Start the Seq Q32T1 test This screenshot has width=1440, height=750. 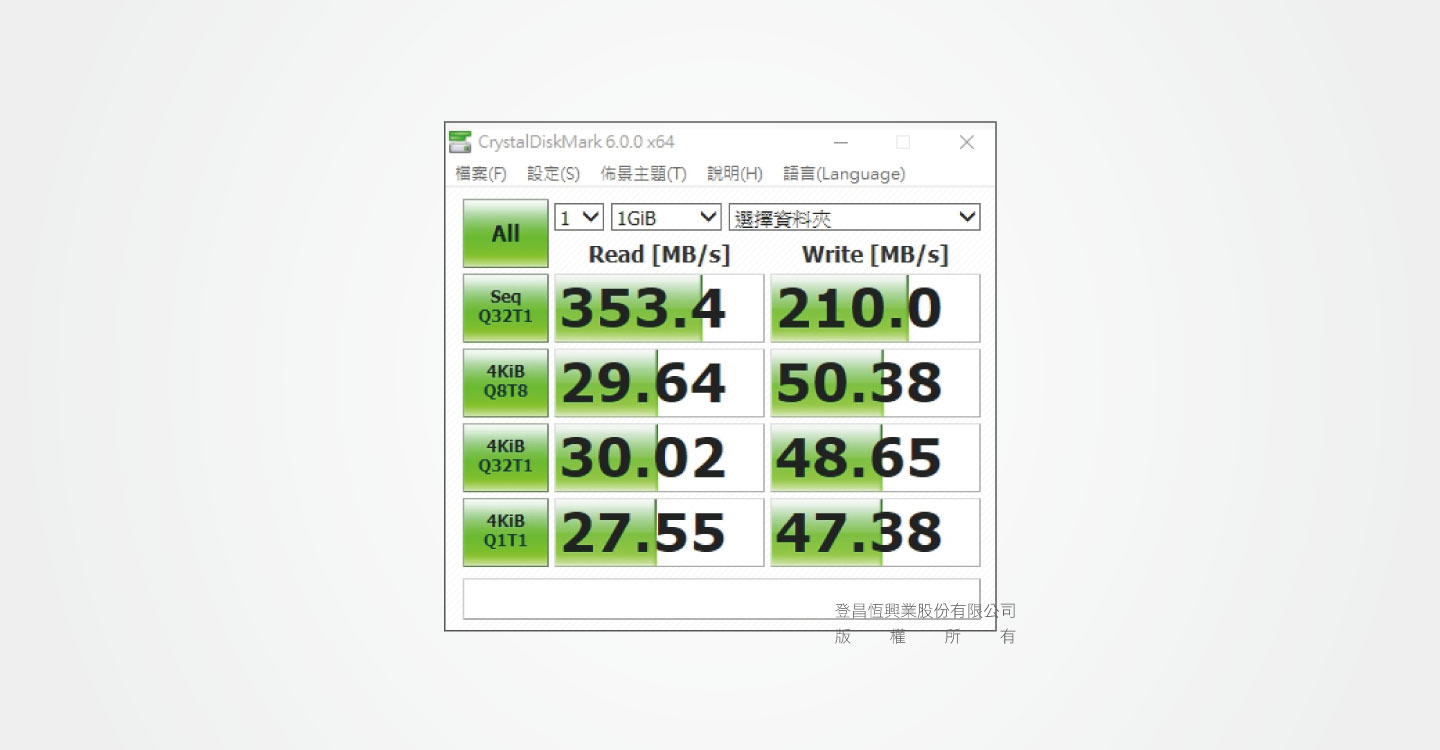(505, 308)
